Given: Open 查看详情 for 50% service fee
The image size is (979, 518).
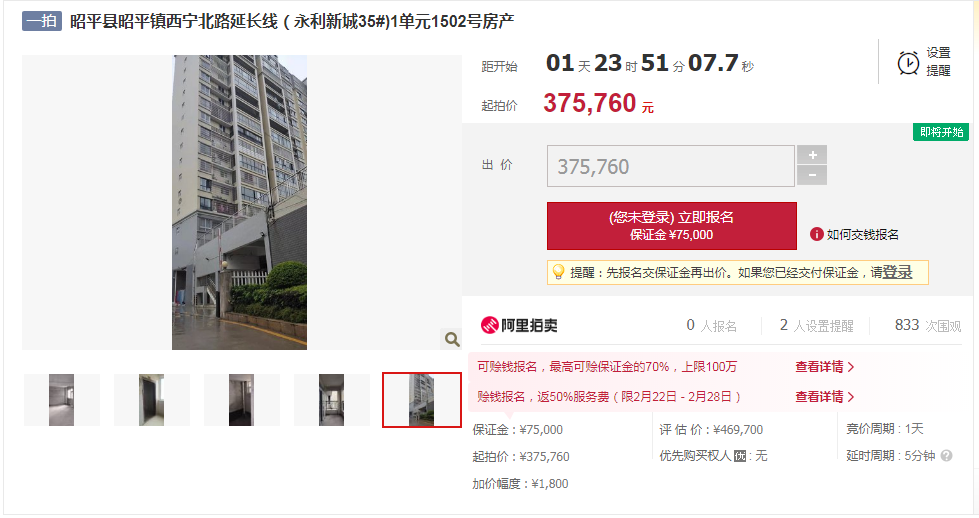Looking at the screenshot, I should (824, 397).
